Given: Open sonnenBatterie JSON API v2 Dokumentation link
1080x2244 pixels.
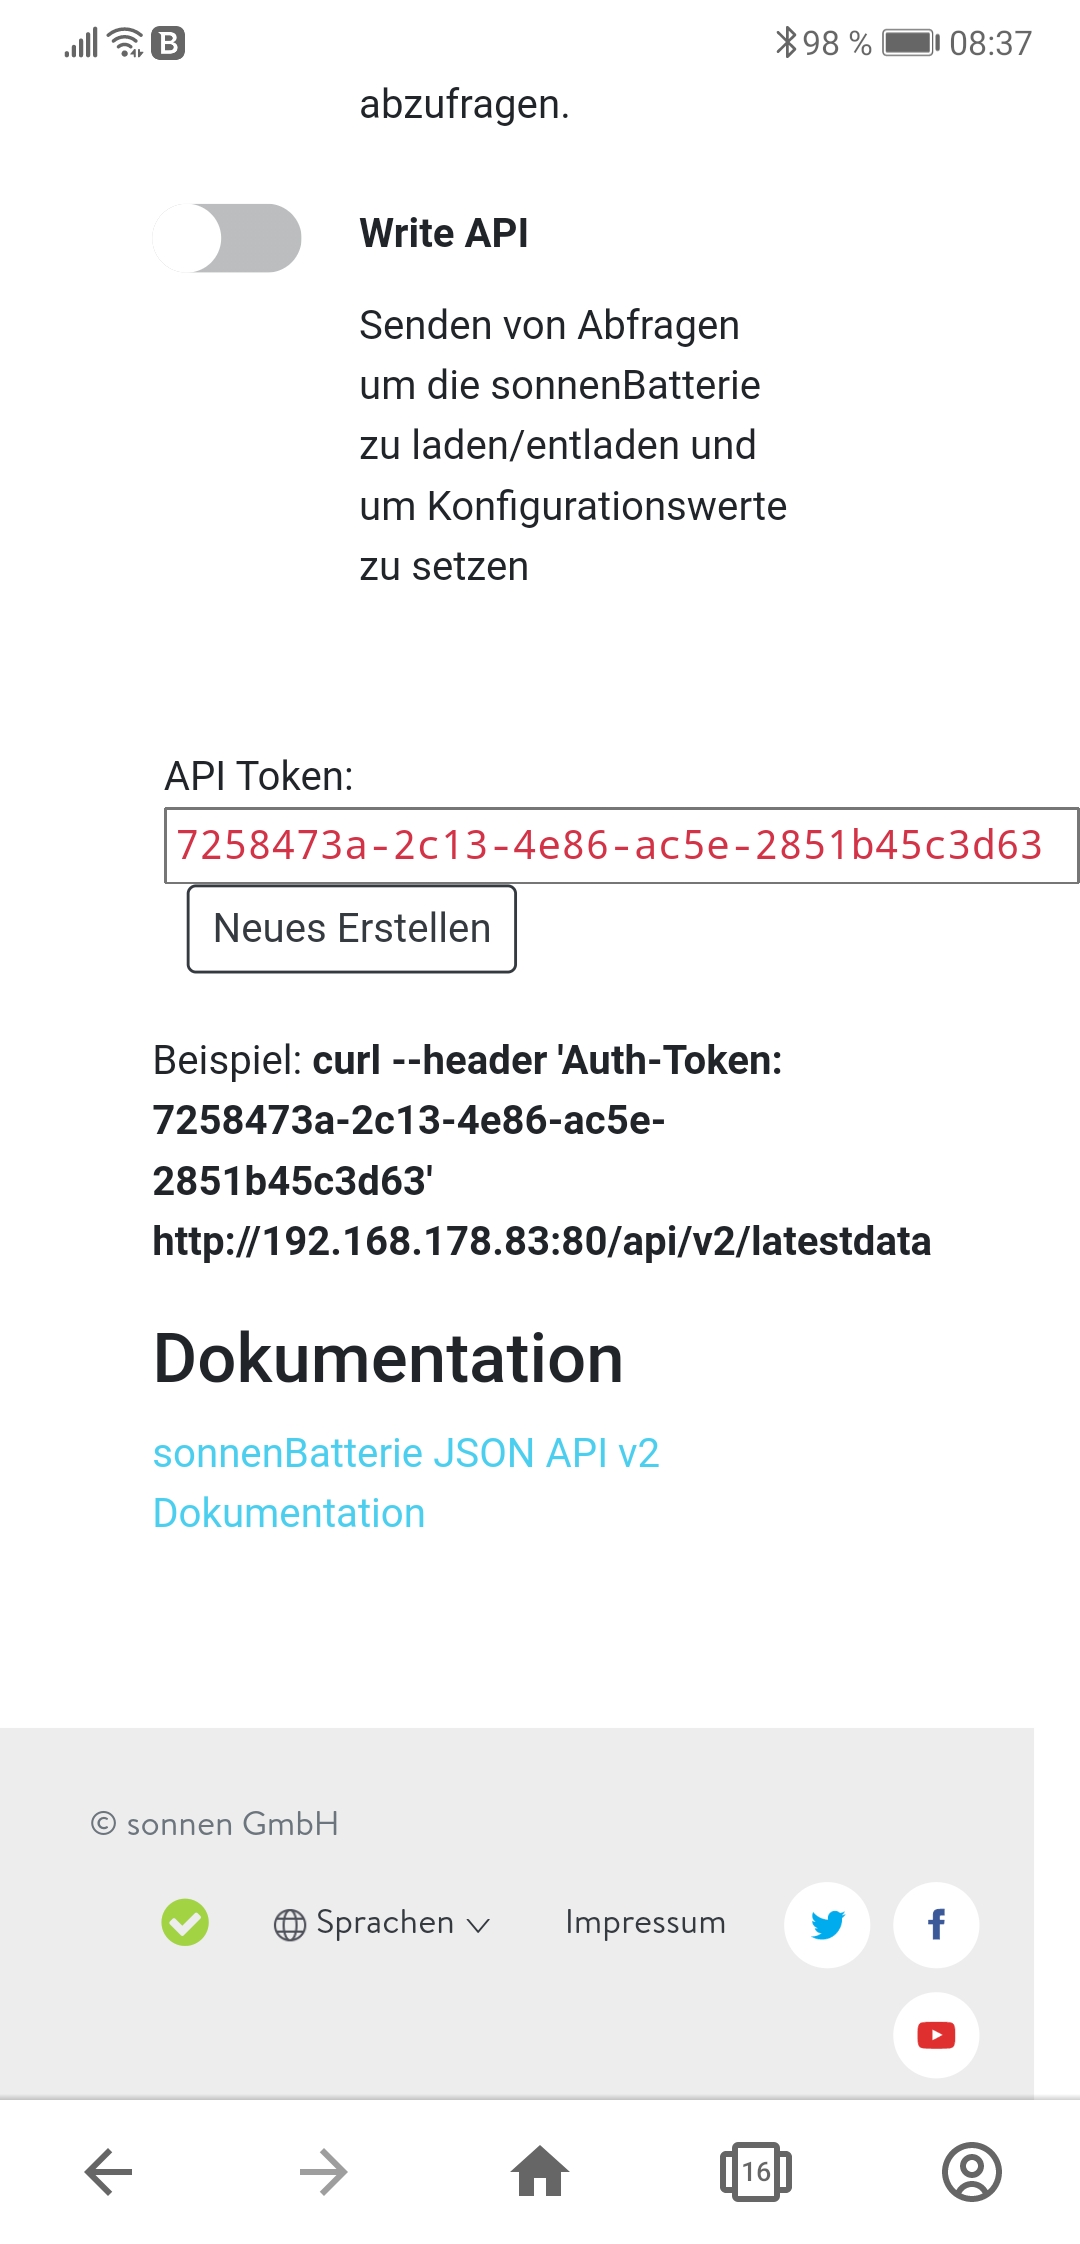Looking at the screenshot, I should click(x=405, y=1482).
